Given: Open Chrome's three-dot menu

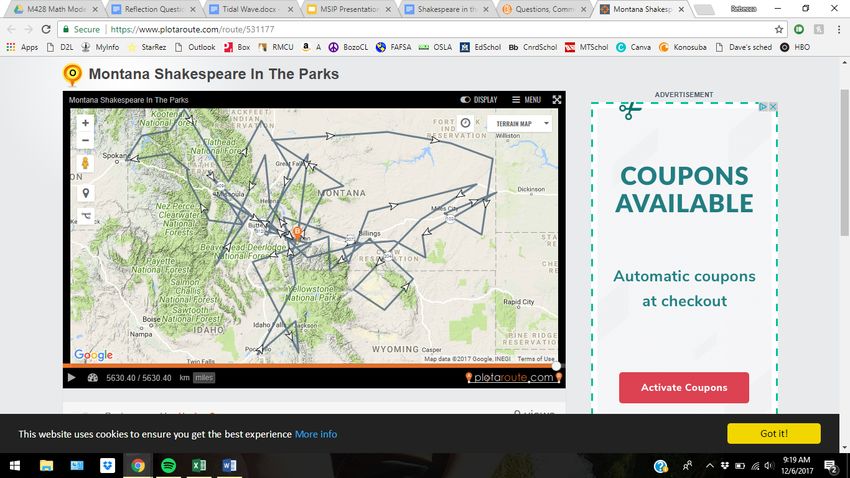Looking at the screenshot, I should click(x=838, y=29).
